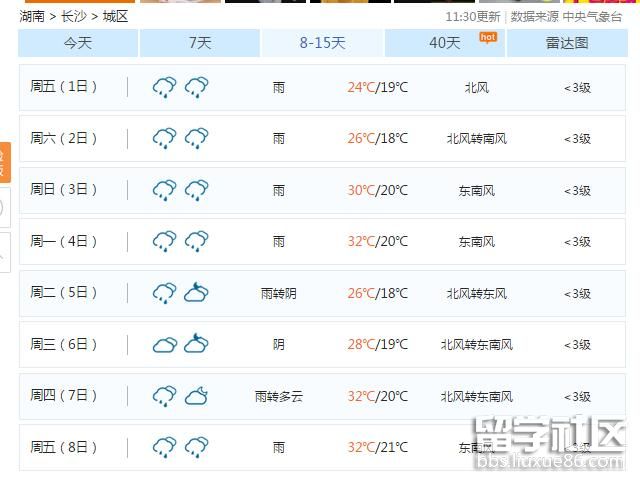This screenshot has height=483, width=640.
Task: Open the 40天 forecast tab
Action: (x=444, y=43)
